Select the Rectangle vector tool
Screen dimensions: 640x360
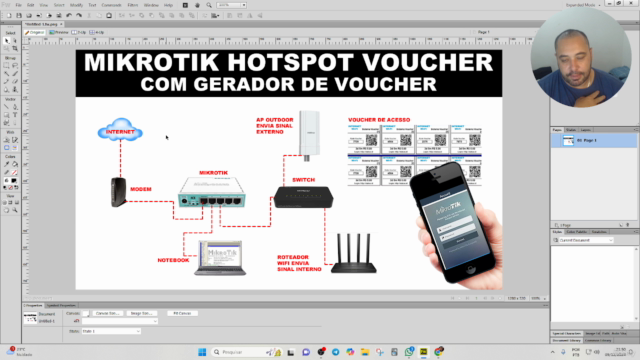pyautogui.click(x=7, y=115)
